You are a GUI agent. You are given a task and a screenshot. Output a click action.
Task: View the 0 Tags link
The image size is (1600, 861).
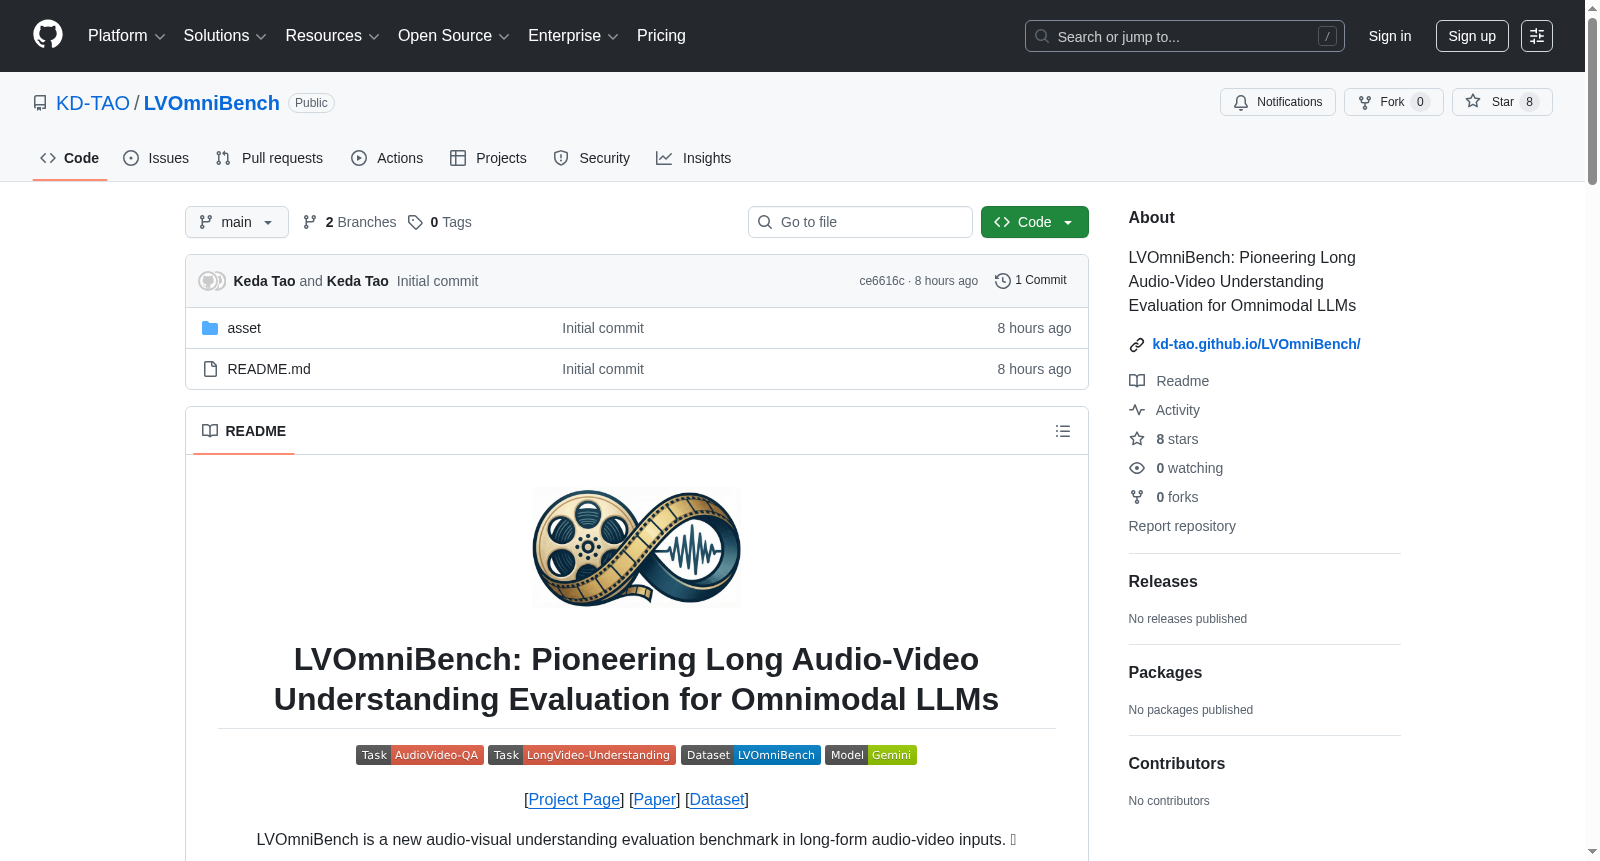tap(440, 222)
